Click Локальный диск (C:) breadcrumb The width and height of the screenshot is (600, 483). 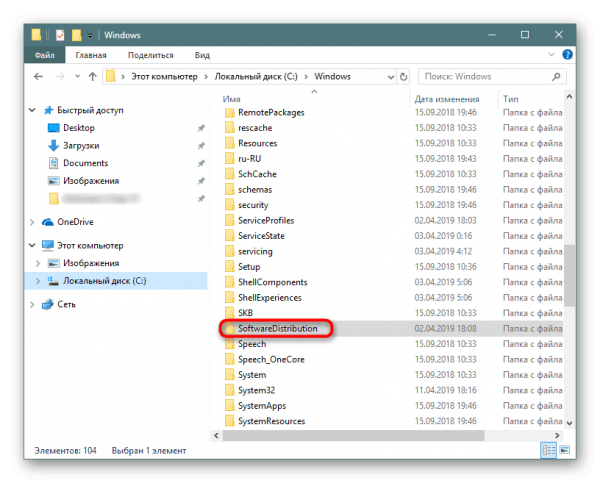[256, 77]
